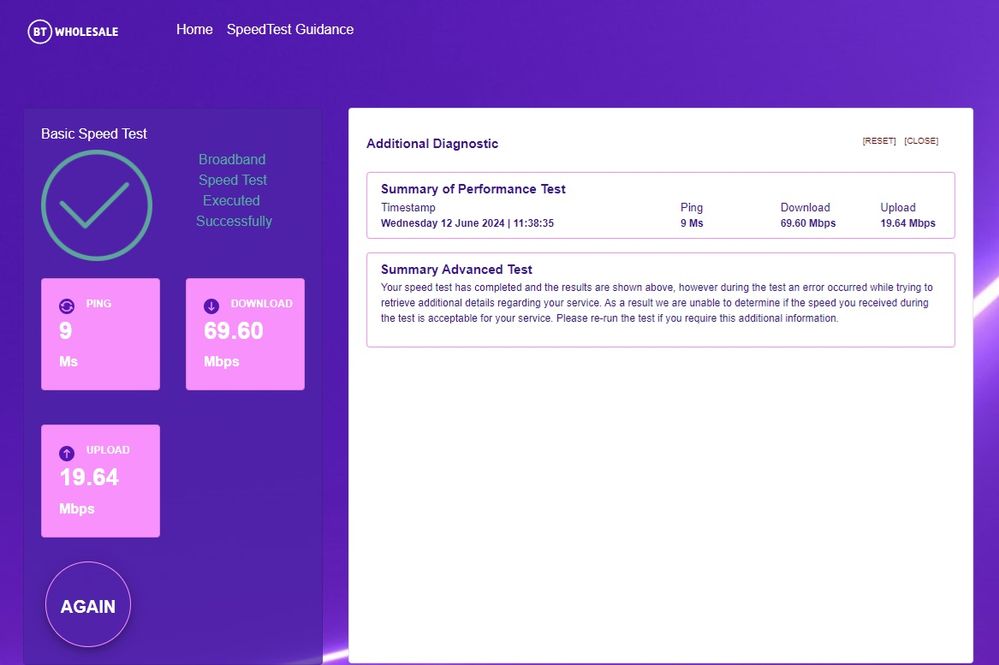Click the BT Wholesale logo

coord(73,31)
